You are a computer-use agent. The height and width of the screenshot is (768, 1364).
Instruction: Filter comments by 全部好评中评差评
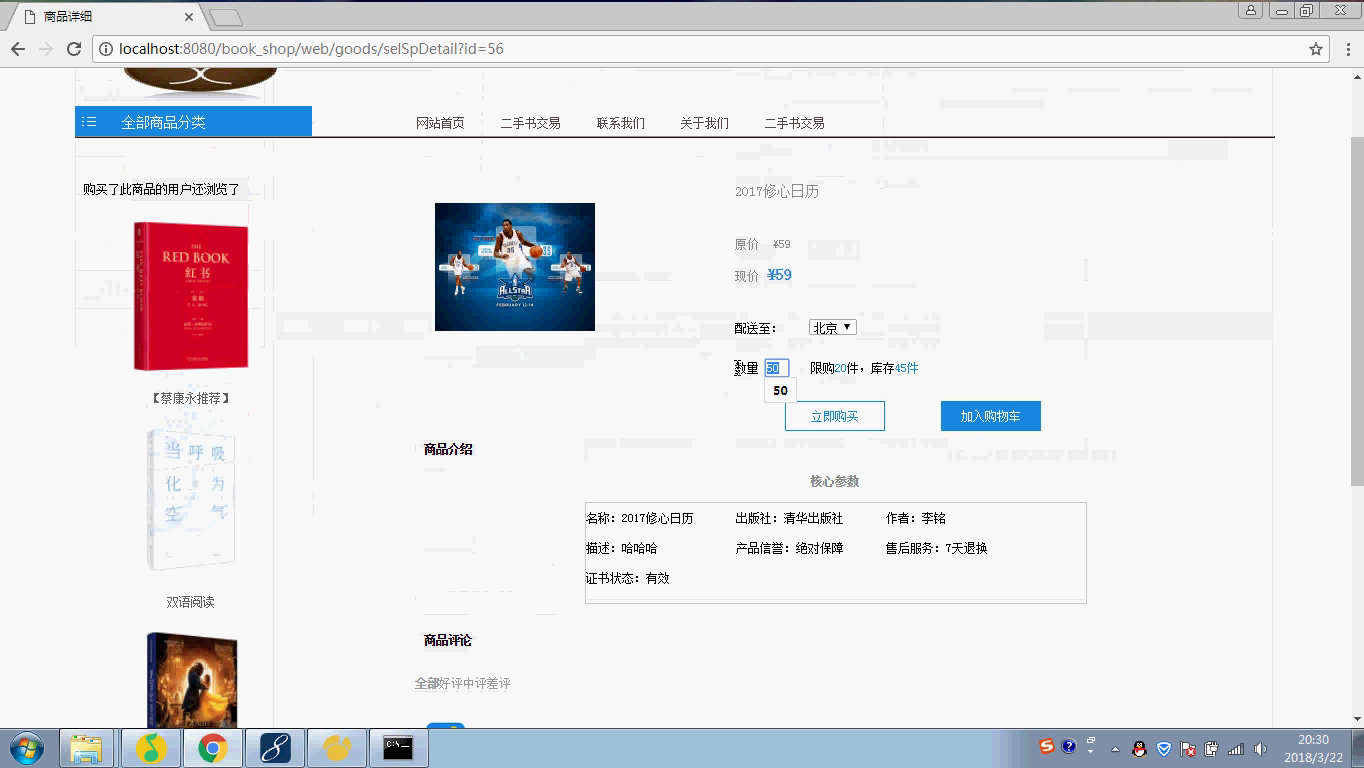pos(463,683)
